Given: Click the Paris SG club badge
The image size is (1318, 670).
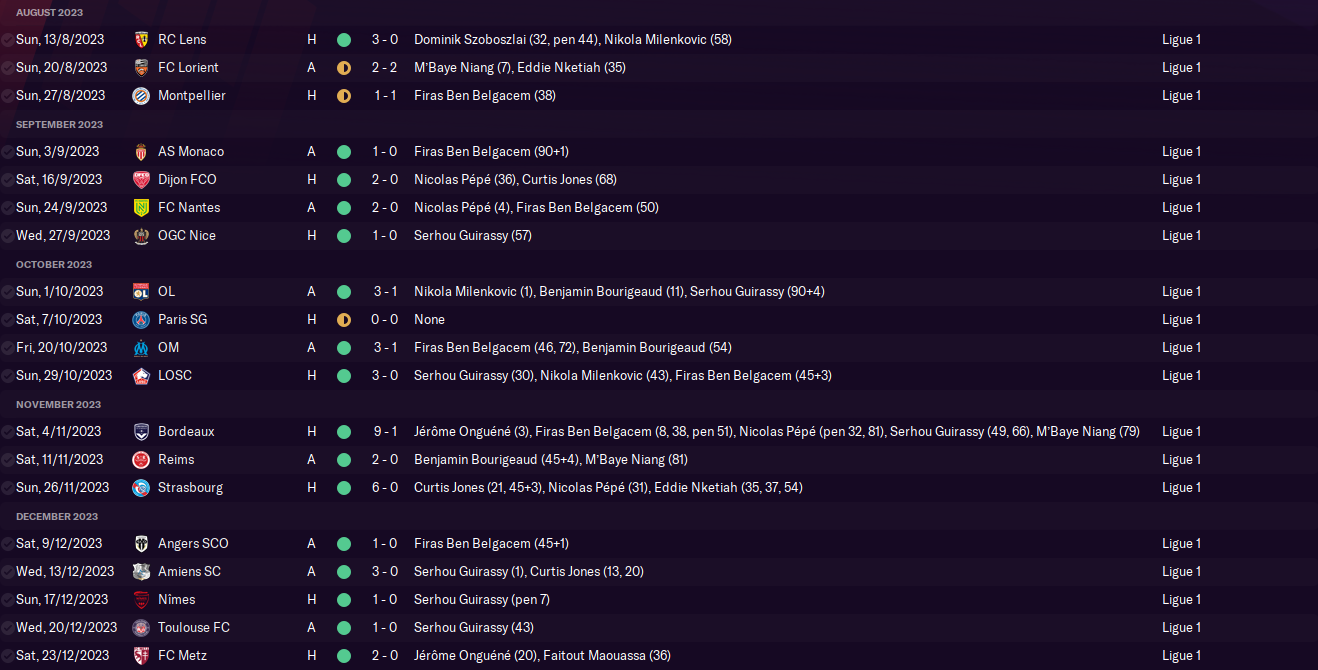Looking at the screenshot, I should pyautogui.click(x=141, y=320).
